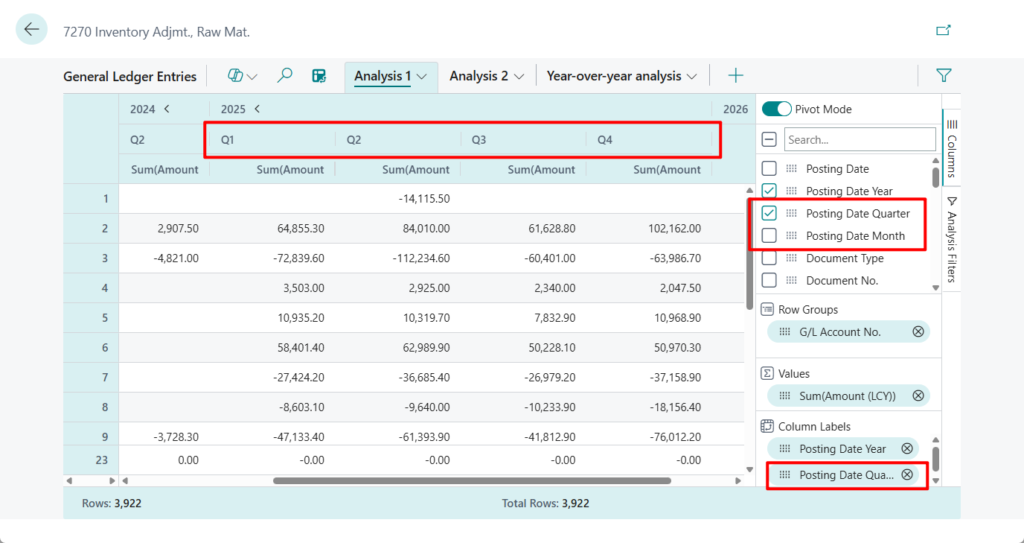
Task: Open Year-over-year analysis tab dropdown arrow
Action: point(691,76)
